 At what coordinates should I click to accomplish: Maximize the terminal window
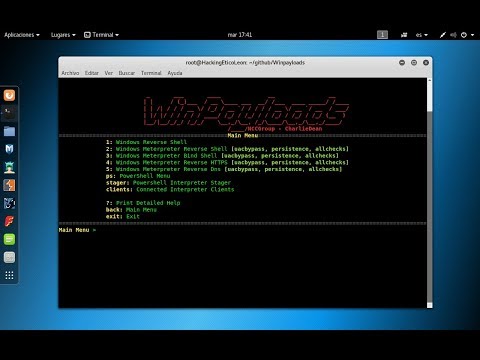point(414,62)
